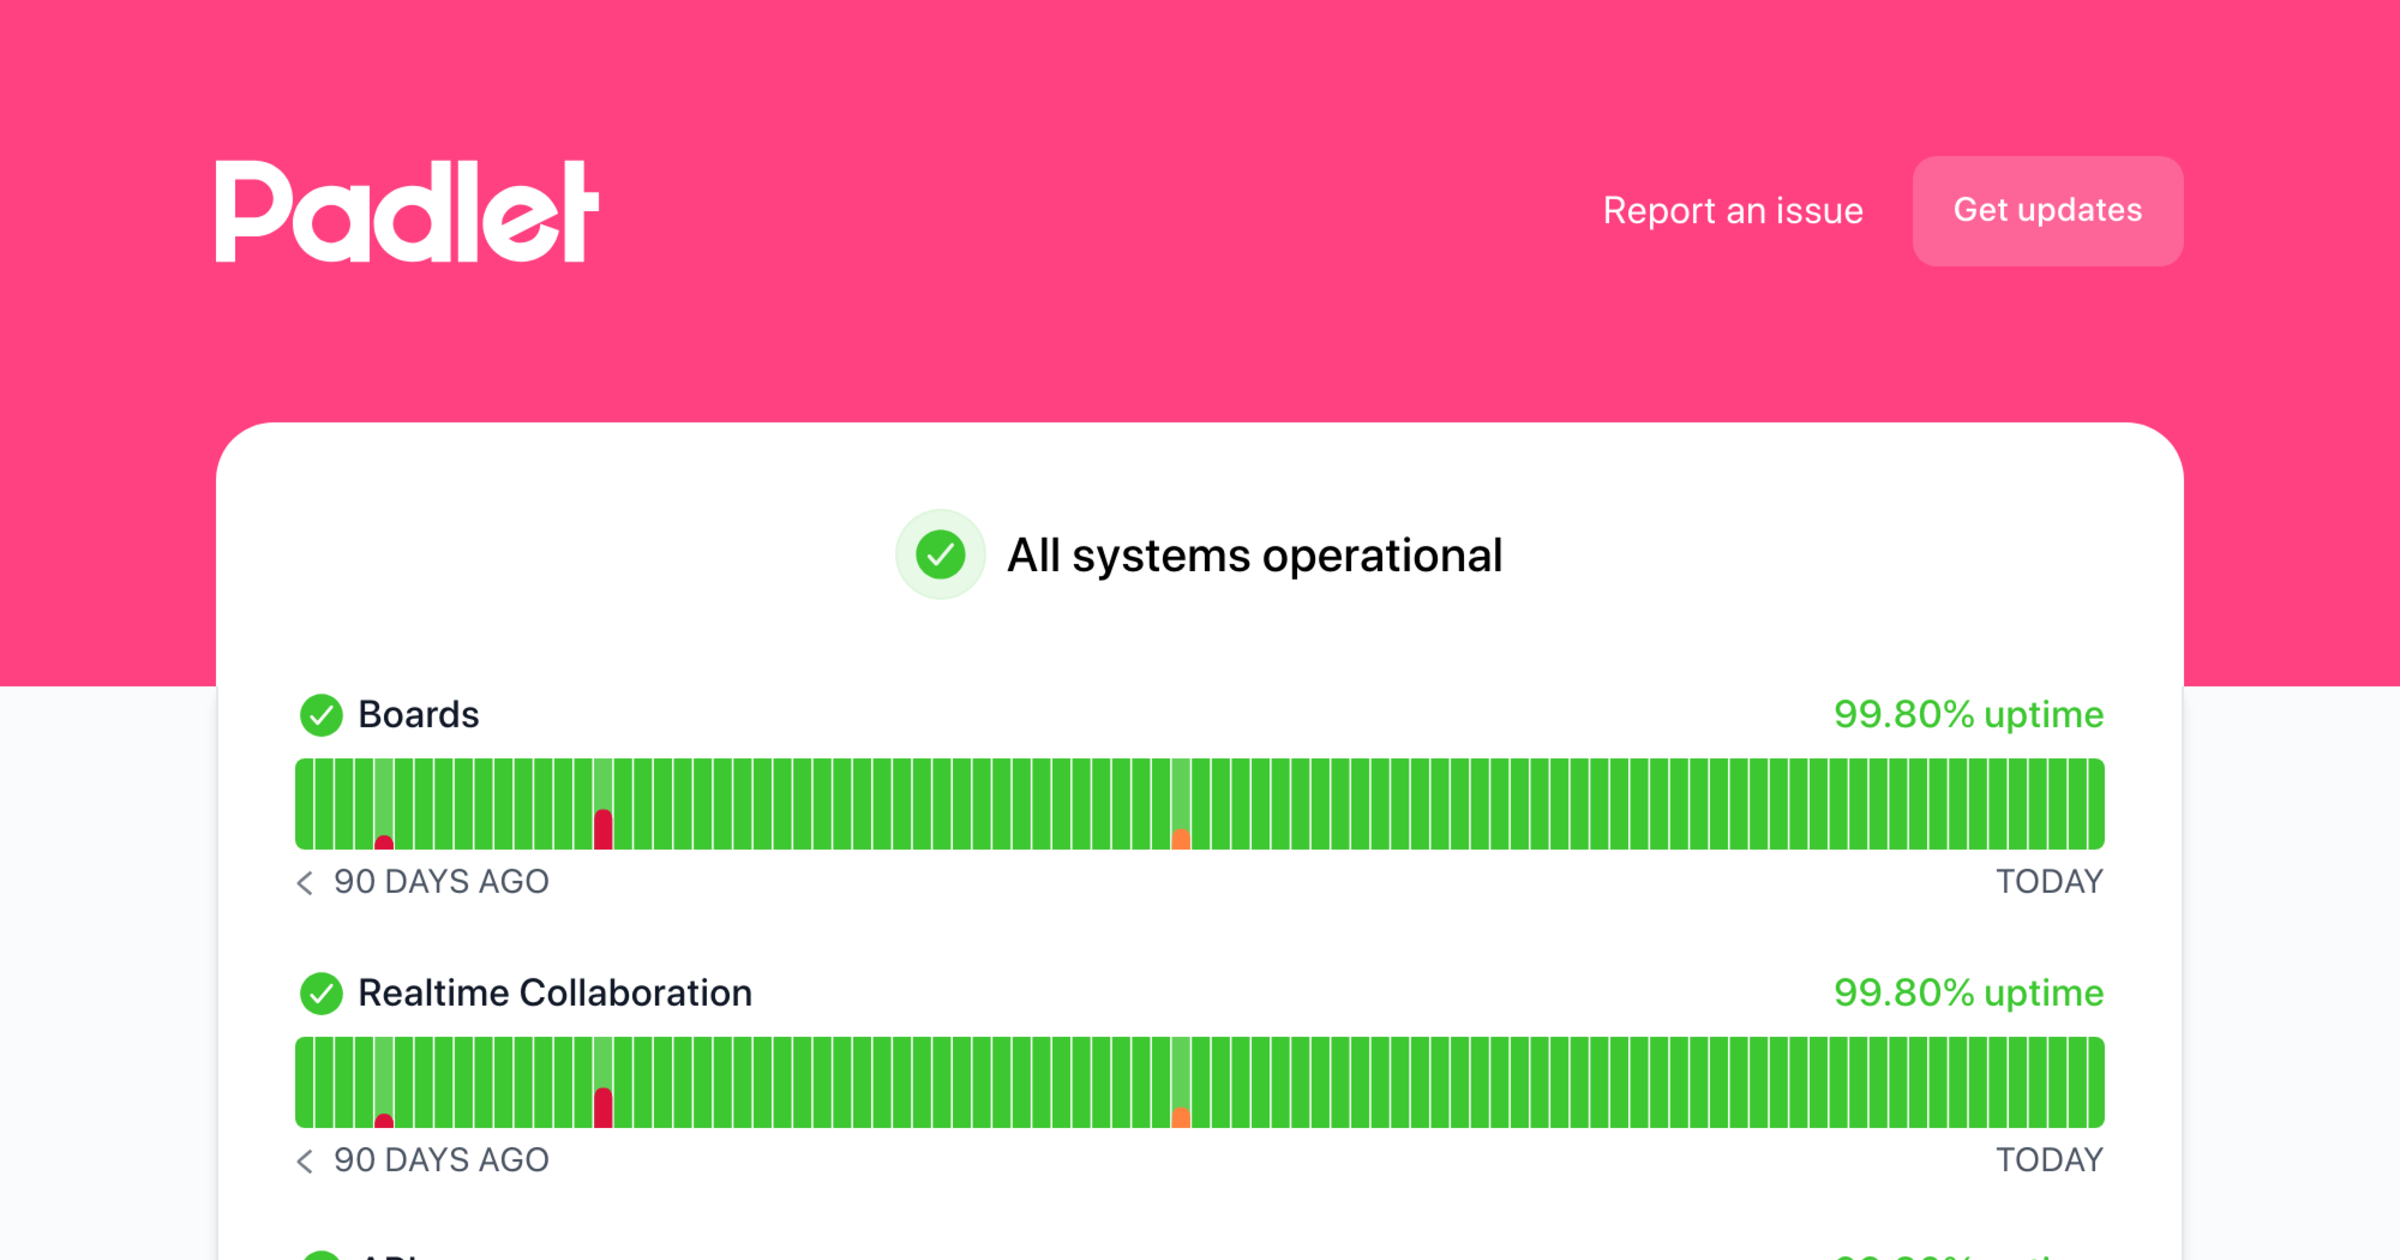Expand earlier history with the Boards back chevron
The height and width of the screenshot is (1260, 2400).
305,882
